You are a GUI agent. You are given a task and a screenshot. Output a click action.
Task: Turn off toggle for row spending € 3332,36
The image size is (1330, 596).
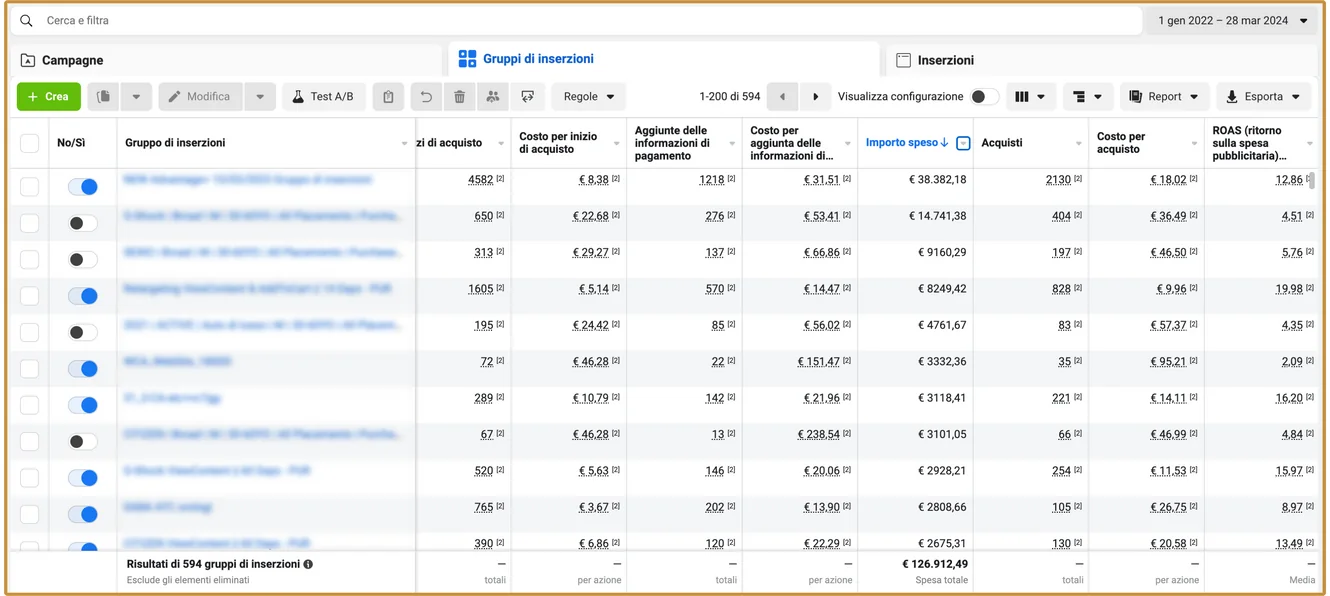click(82, 369)
